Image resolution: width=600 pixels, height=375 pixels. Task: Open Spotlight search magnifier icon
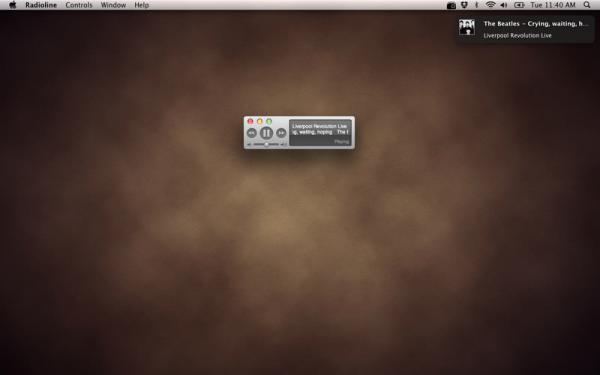click(x=587, y=5)
